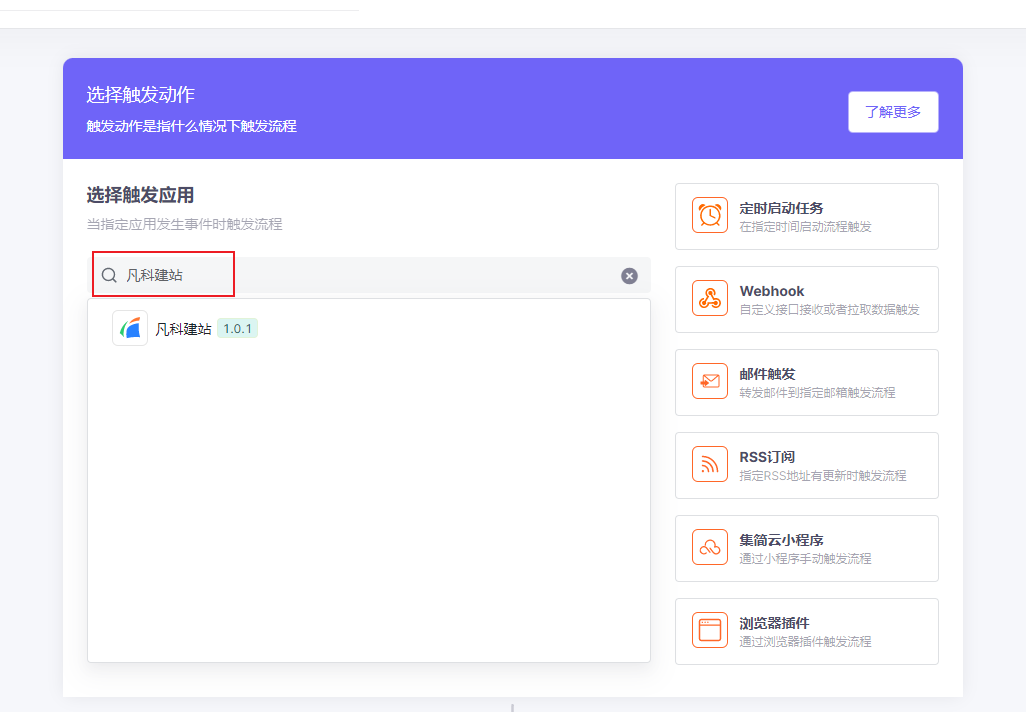
Task: Click the 凡科建站 app logo icon
Action: pos(130,328)
